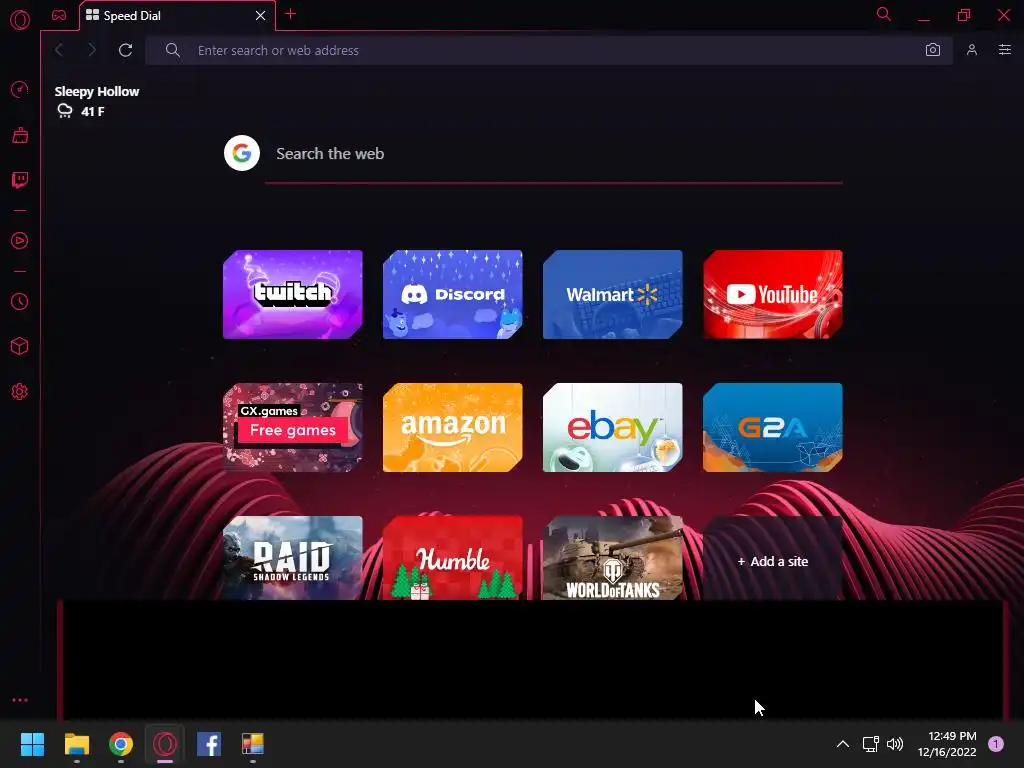Image resolution: width=1024 pixels, height=768 pixels.
Task: Open the Windows Start menu
Action: pyautogui.click(x=32, y=744)
